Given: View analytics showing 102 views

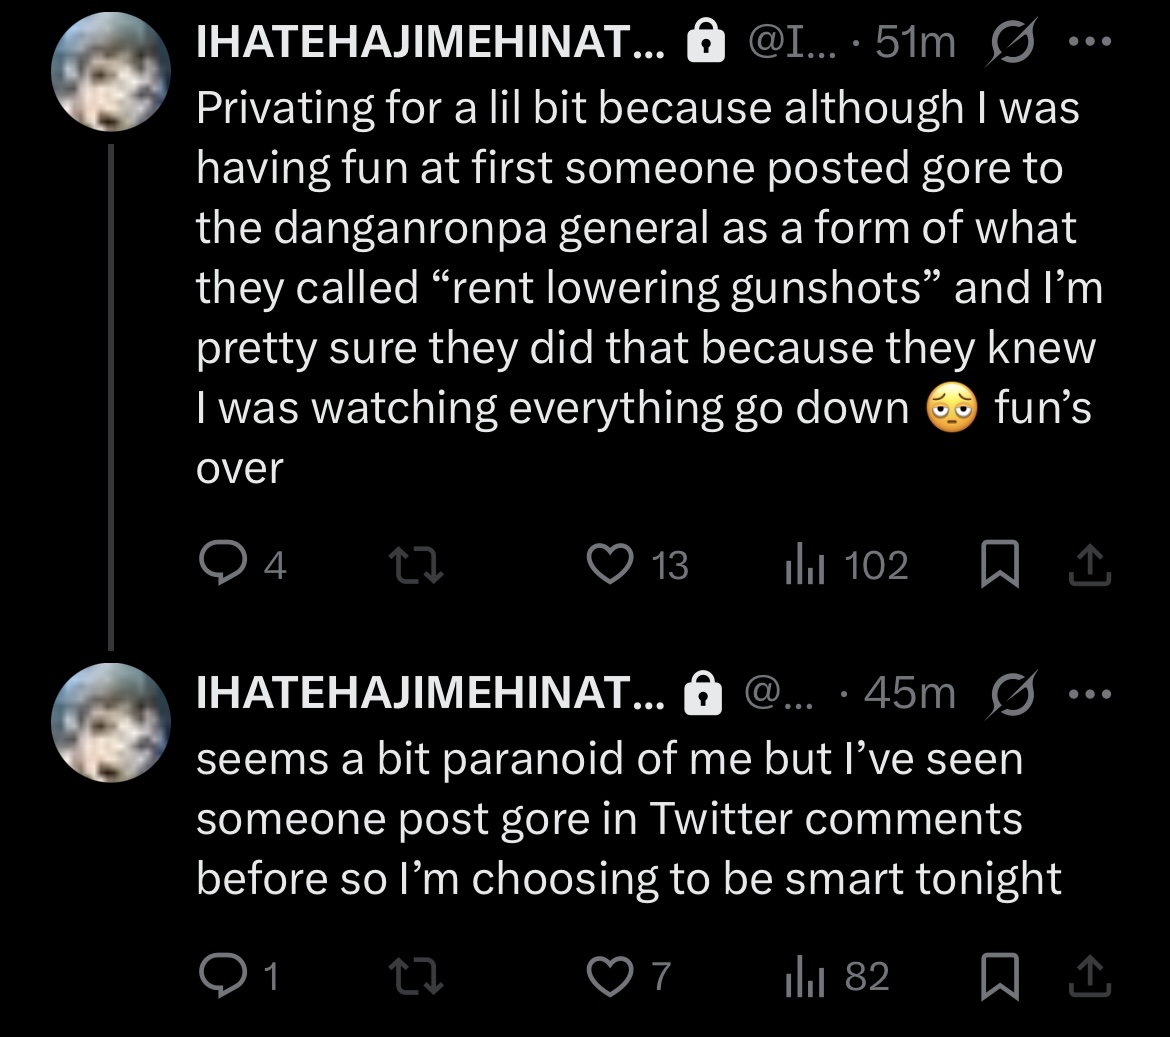Looking at the screenshot, I should click(x=802, y=566).
